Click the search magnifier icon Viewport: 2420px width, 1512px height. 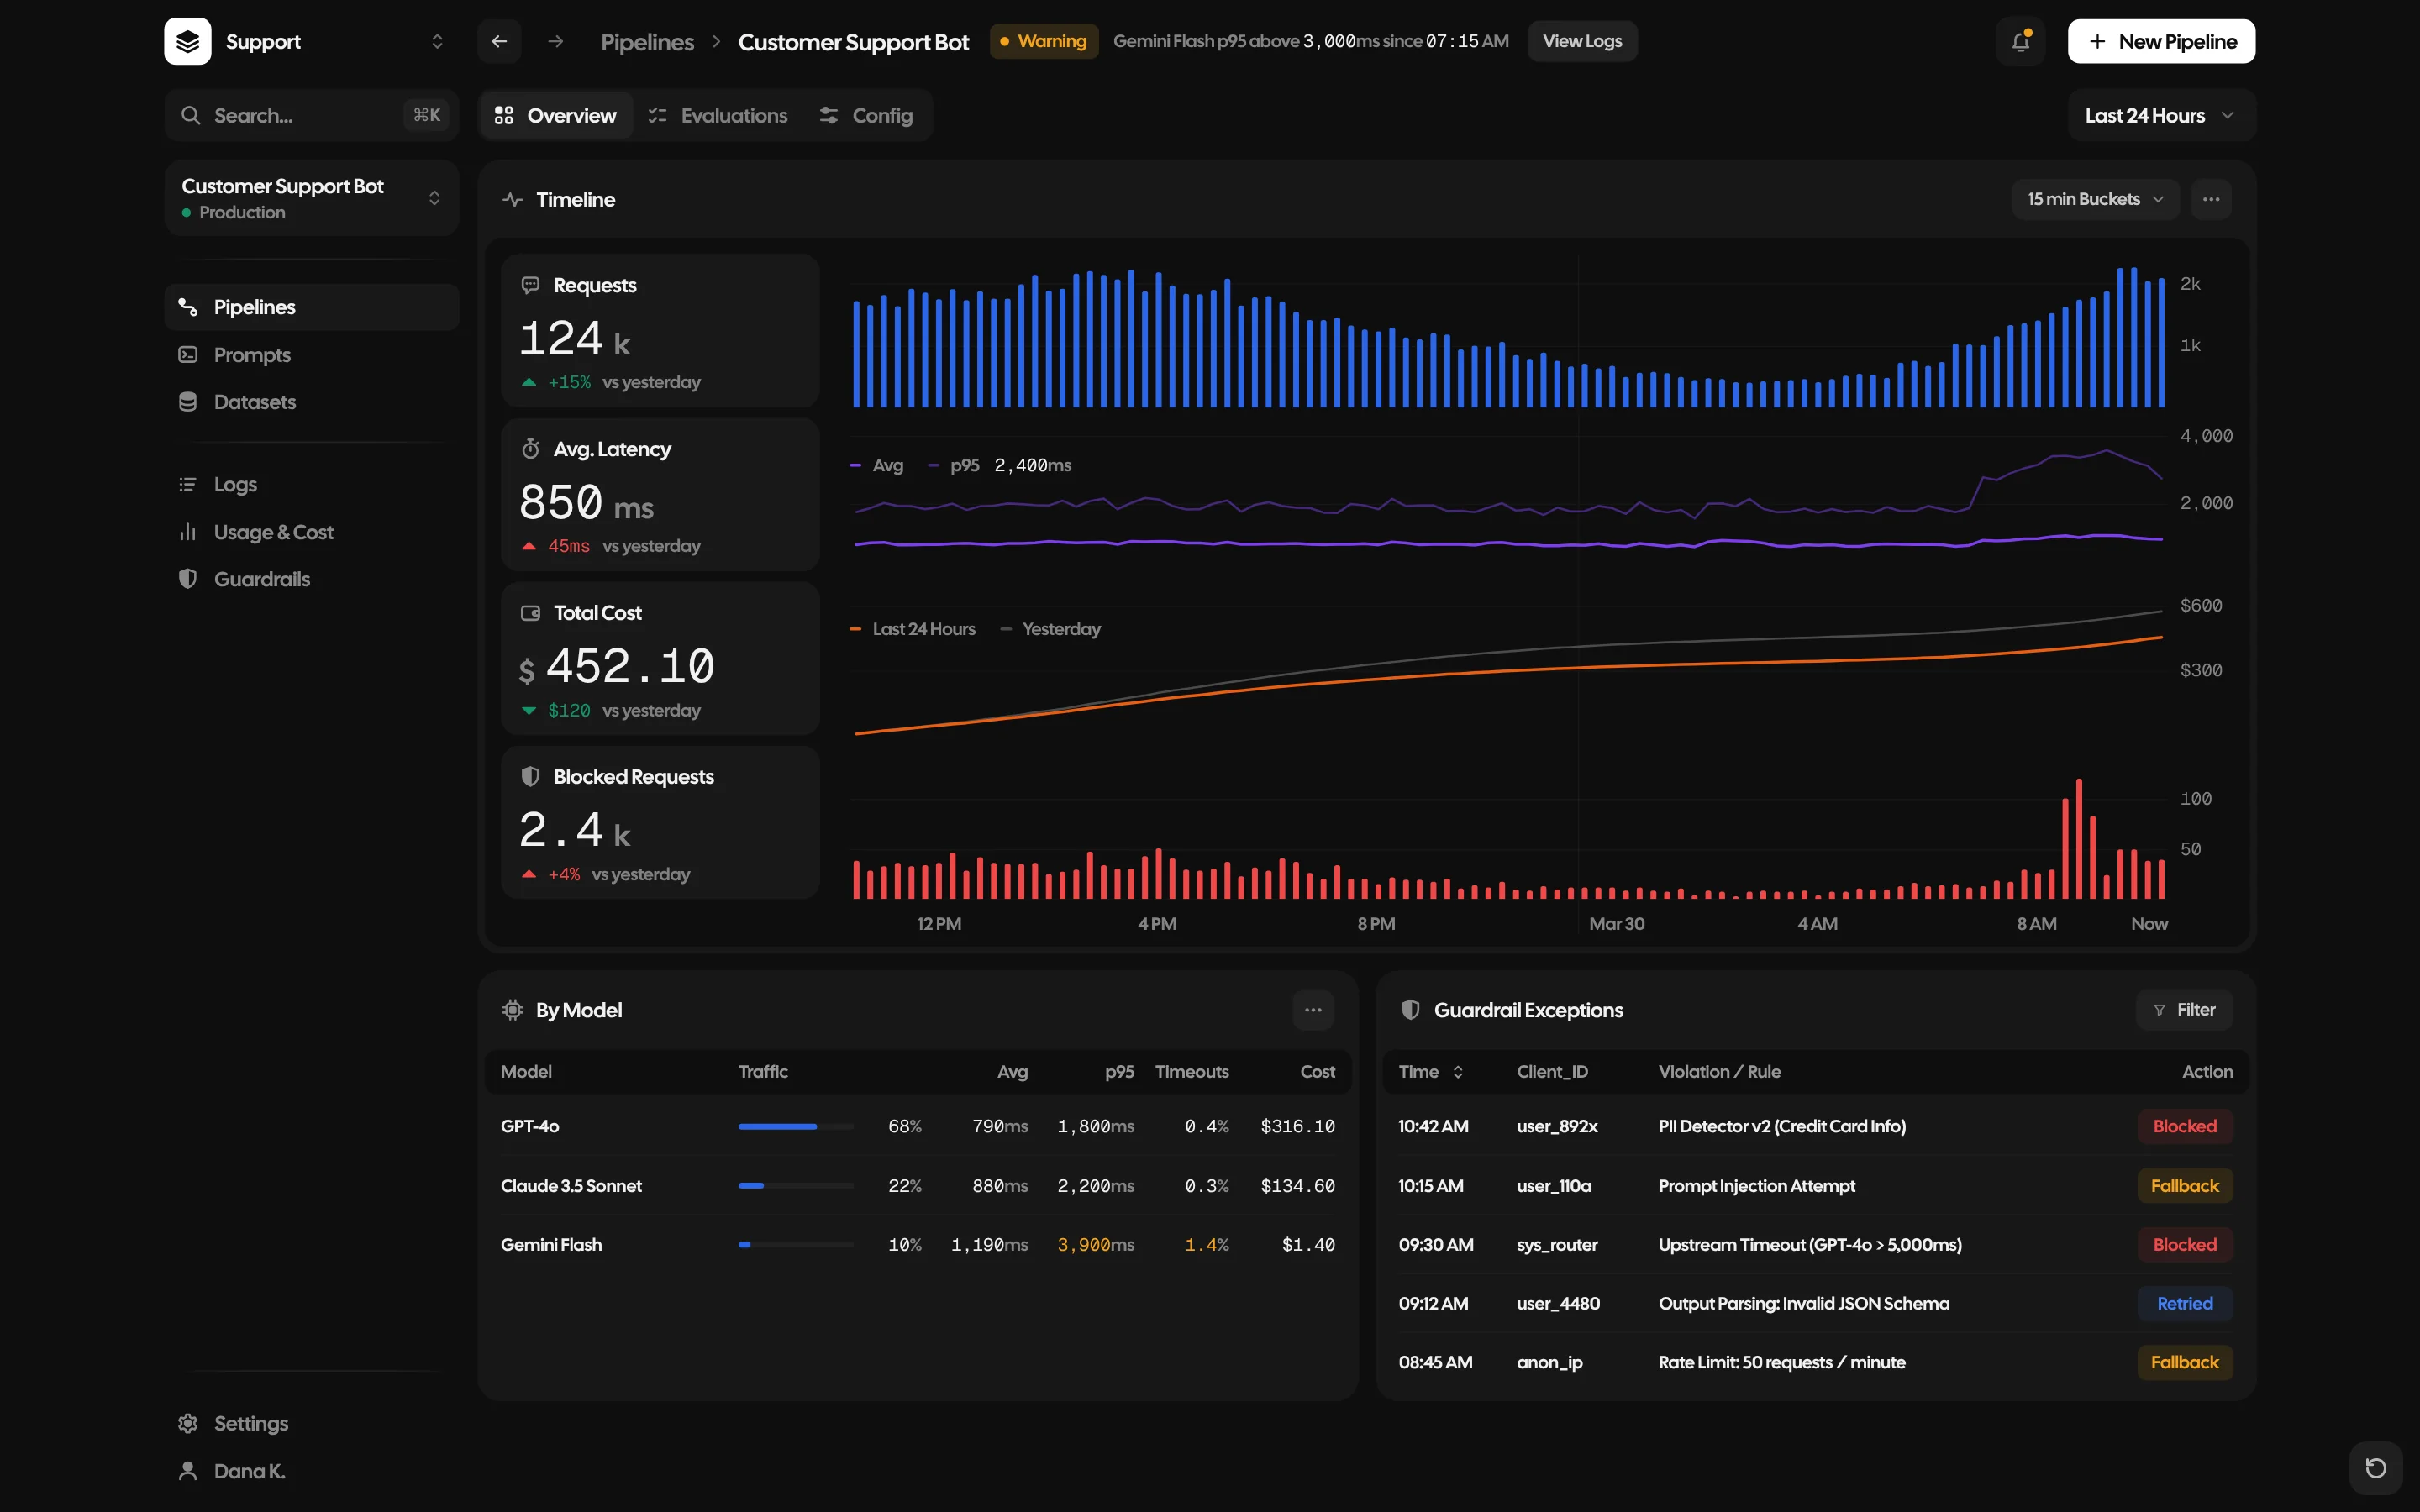190,115
